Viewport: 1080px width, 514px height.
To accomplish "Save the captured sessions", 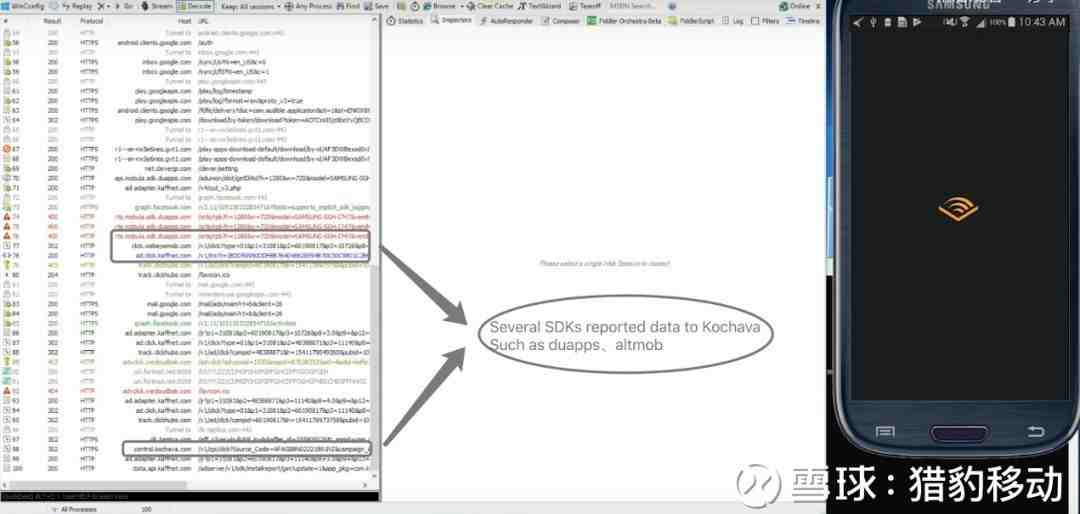I will point(377,6).
